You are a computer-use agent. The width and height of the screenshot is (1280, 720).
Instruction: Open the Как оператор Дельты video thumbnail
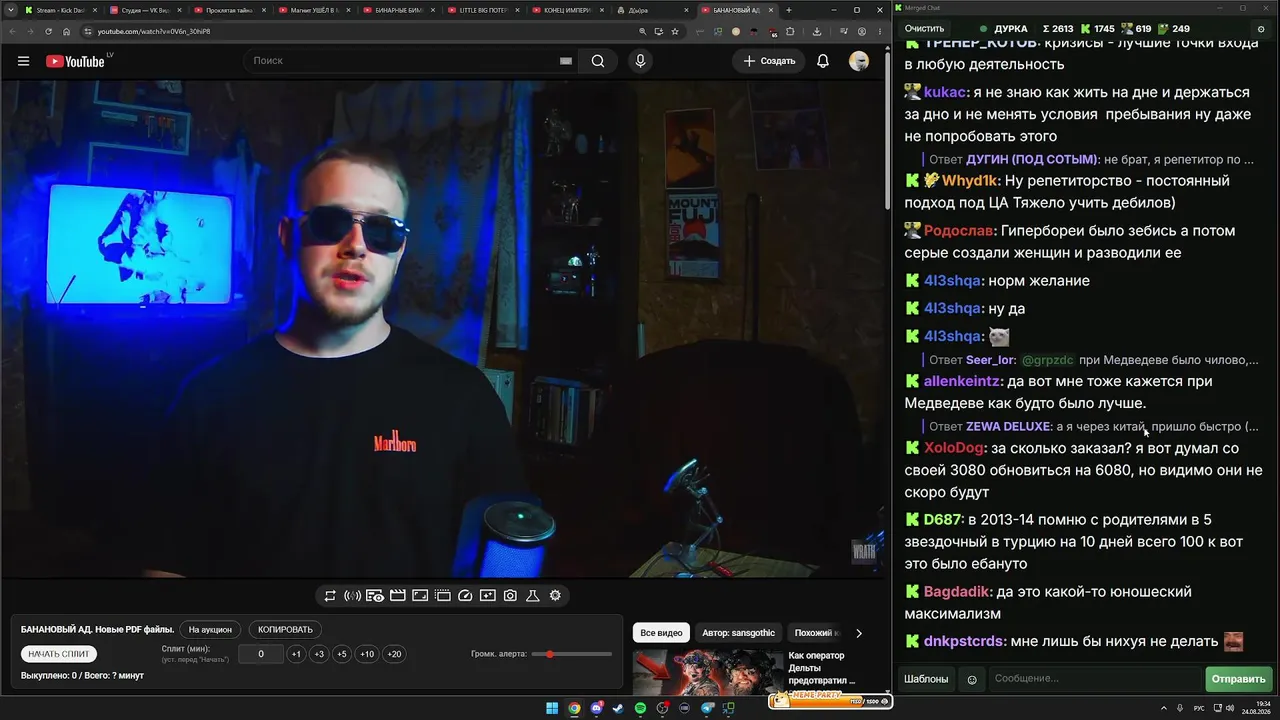tap(708, 672)
